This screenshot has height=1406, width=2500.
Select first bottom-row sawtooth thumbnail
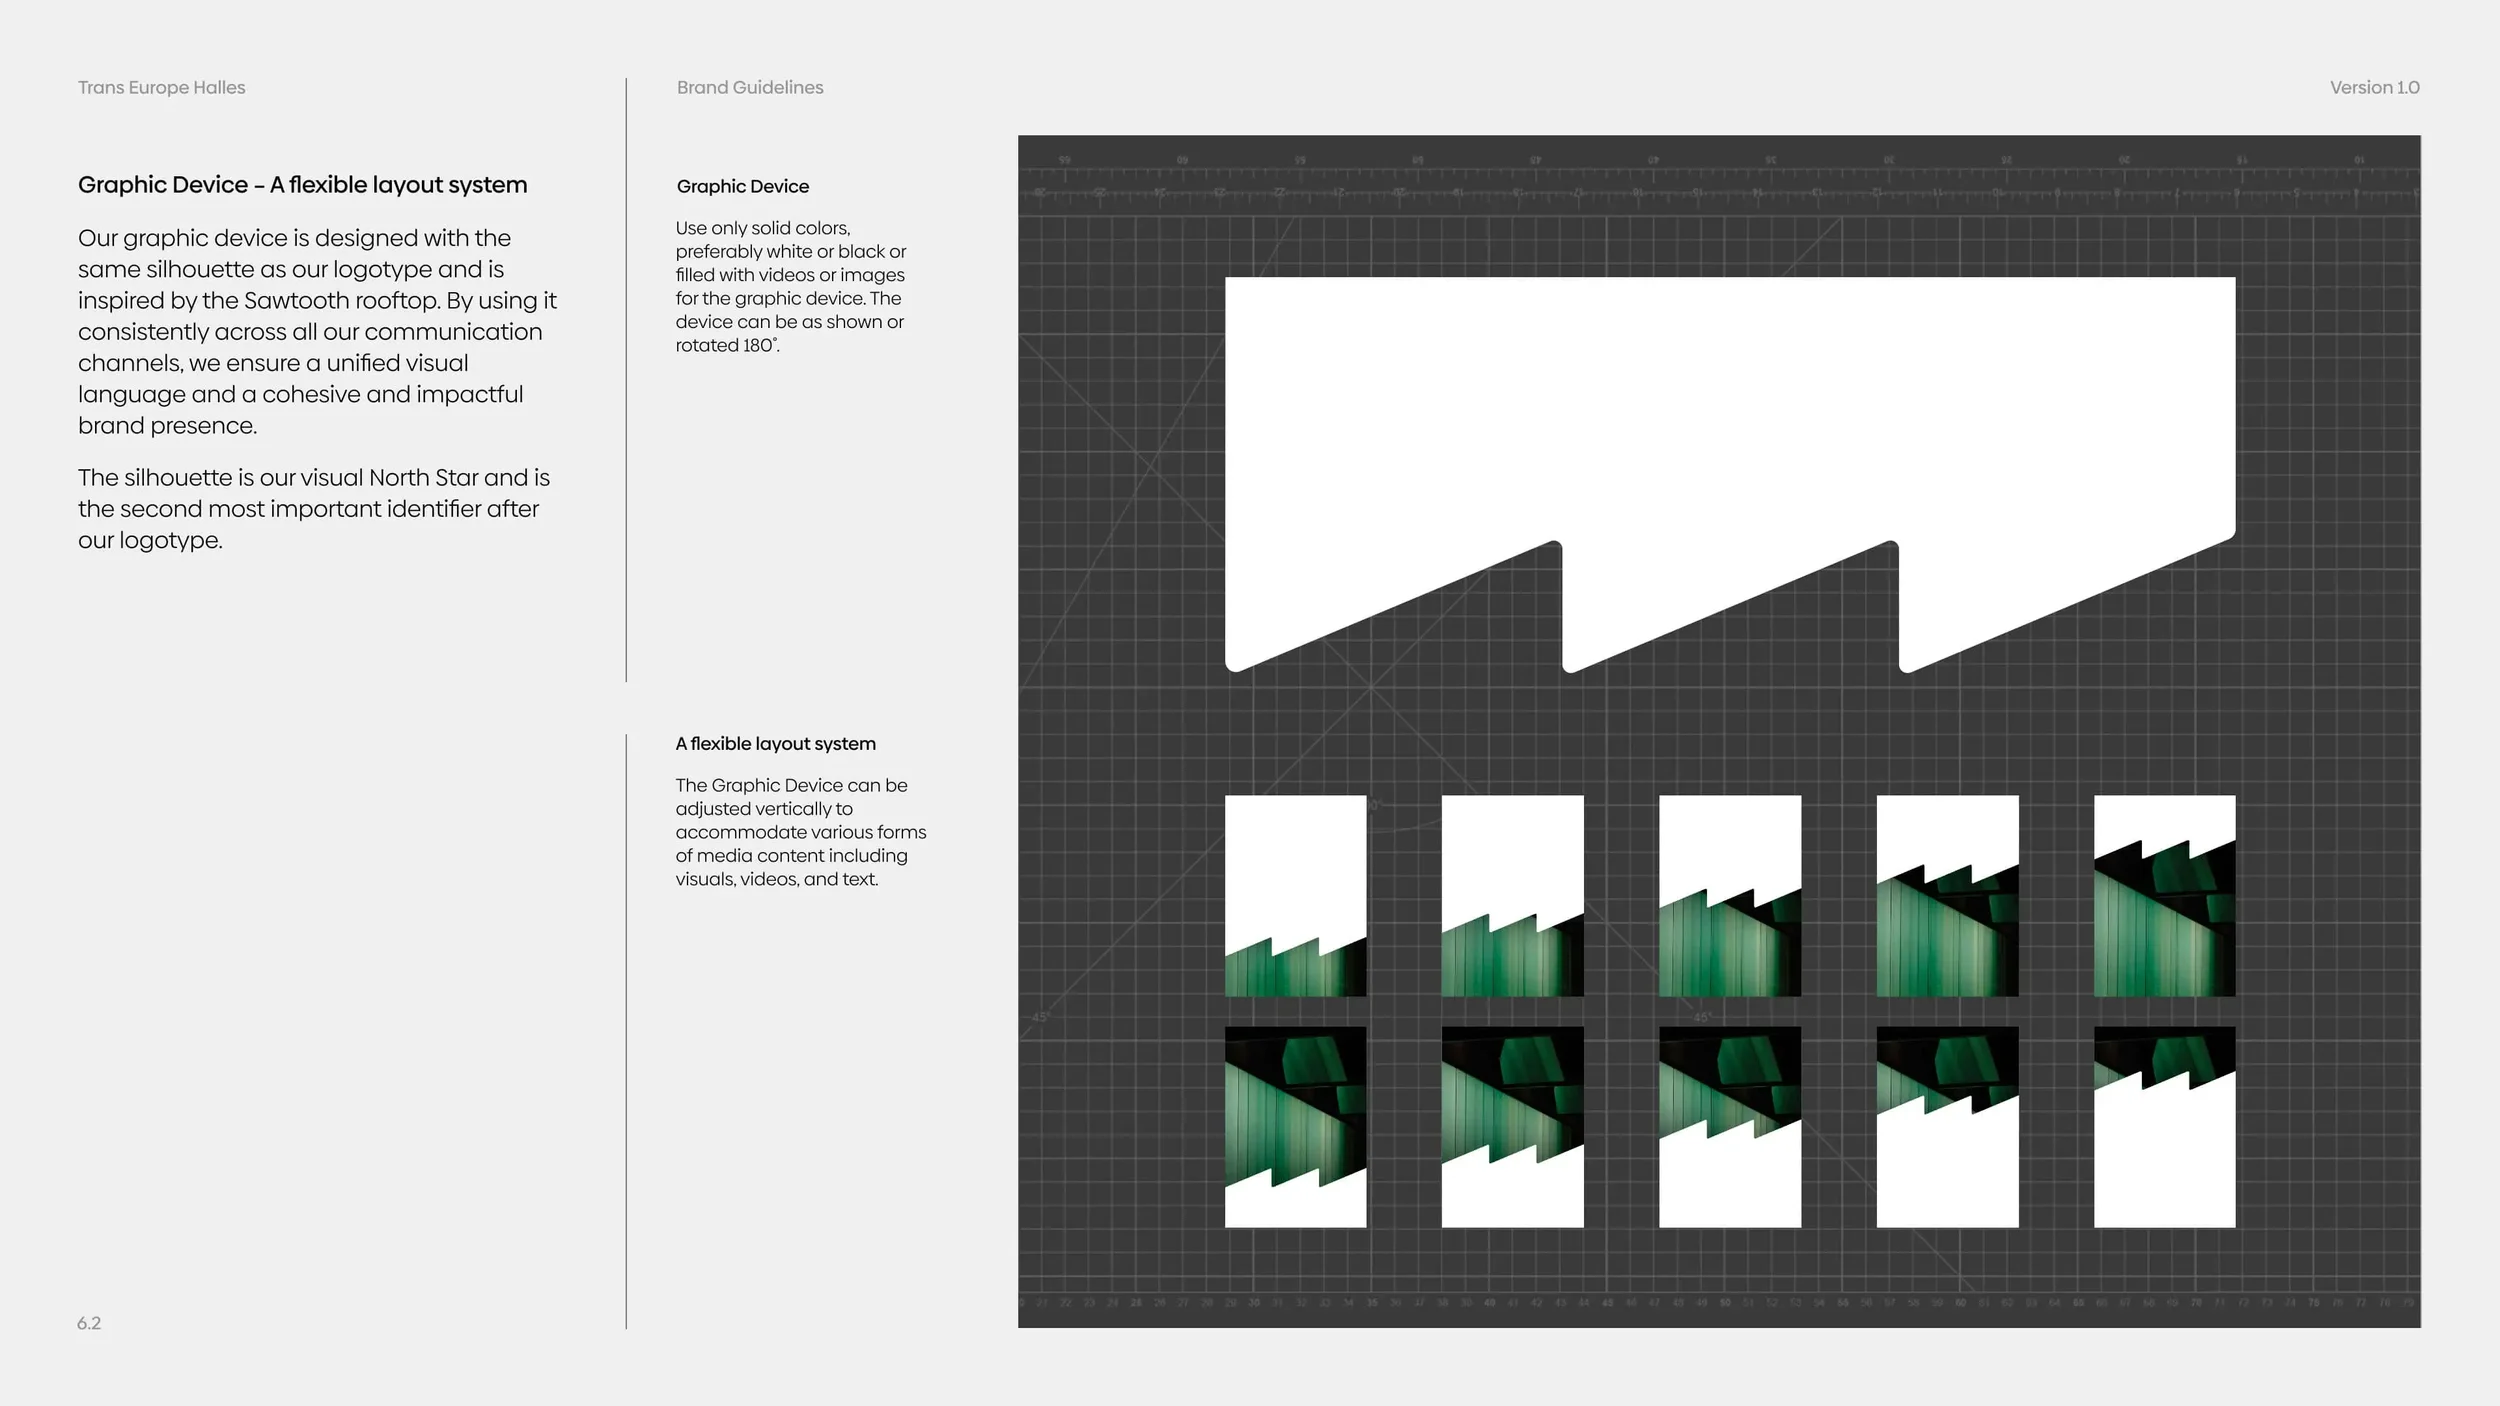[x=1295, y=1126]
